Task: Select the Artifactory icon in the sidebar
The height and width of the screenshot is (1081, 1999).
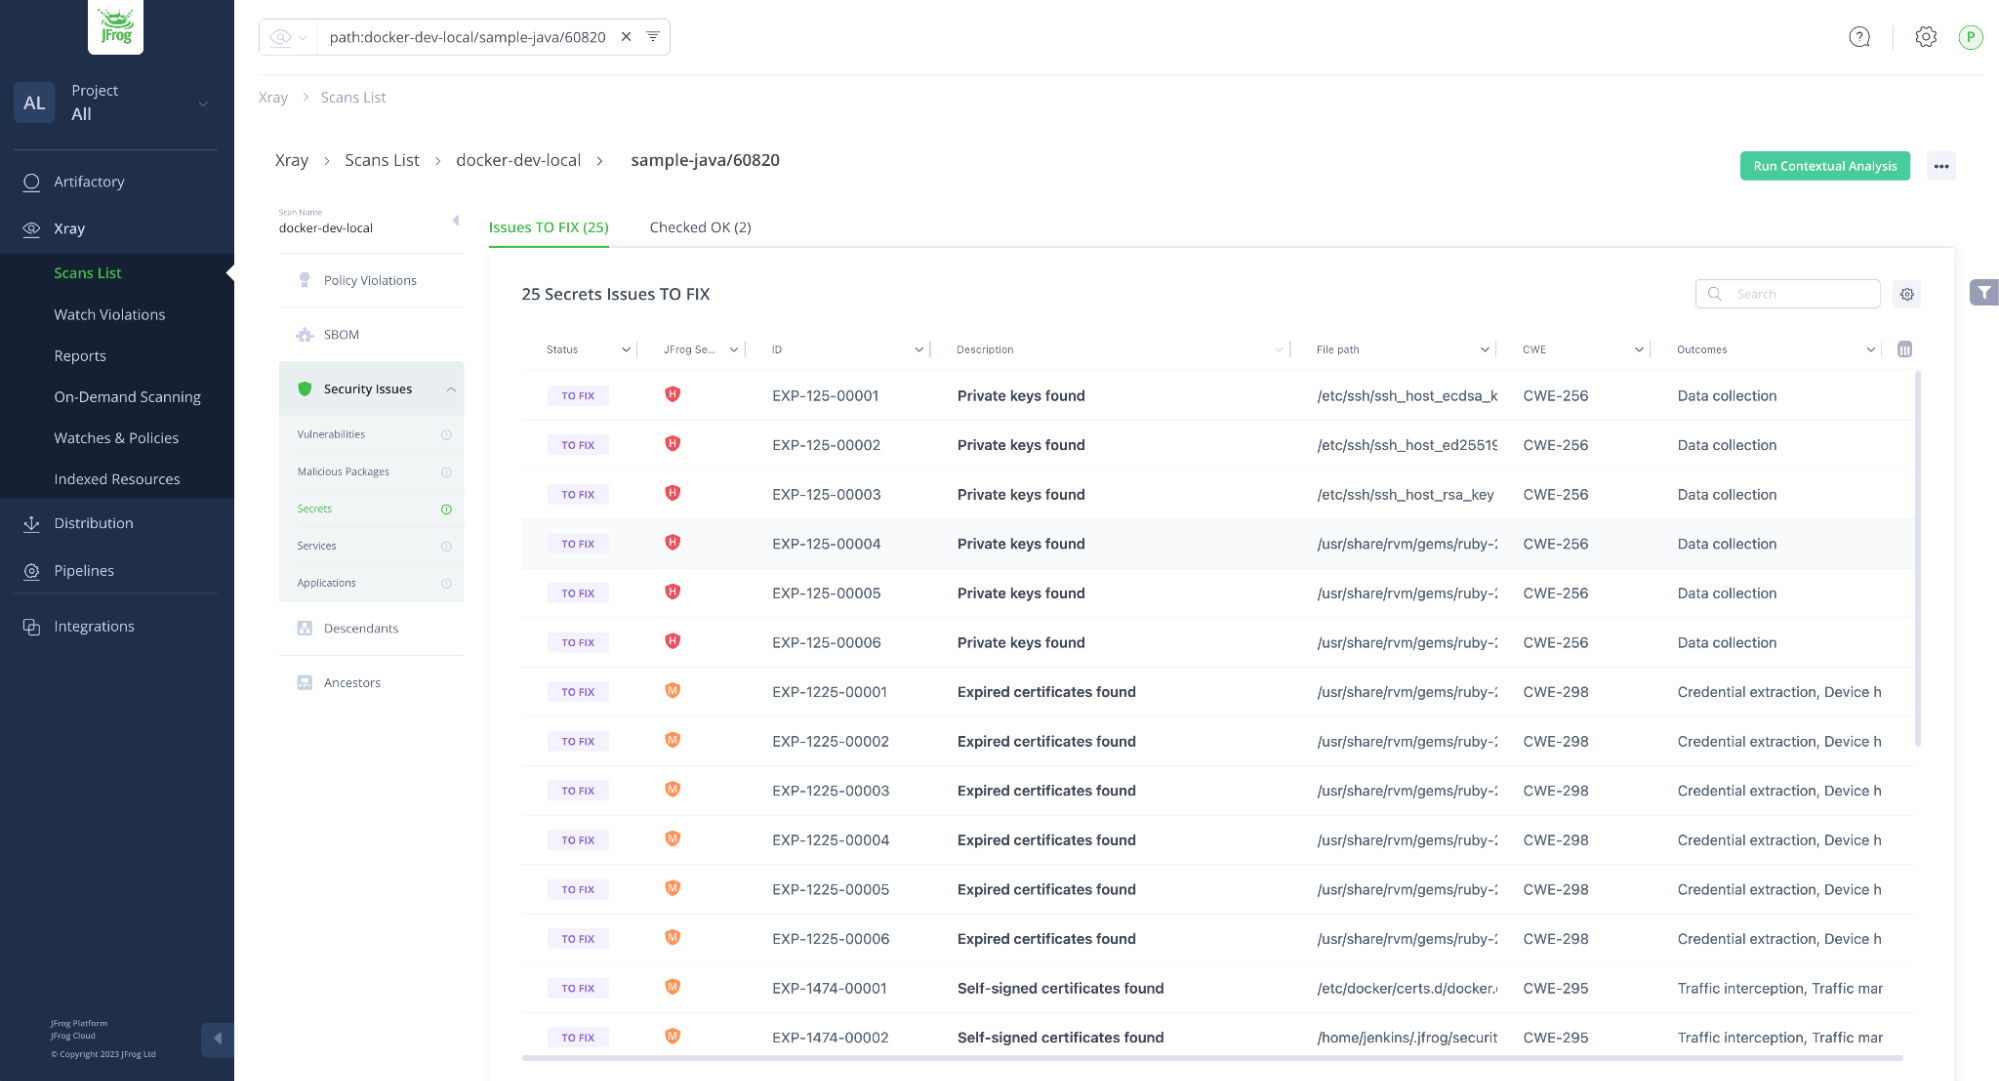Action: [31, 181]
